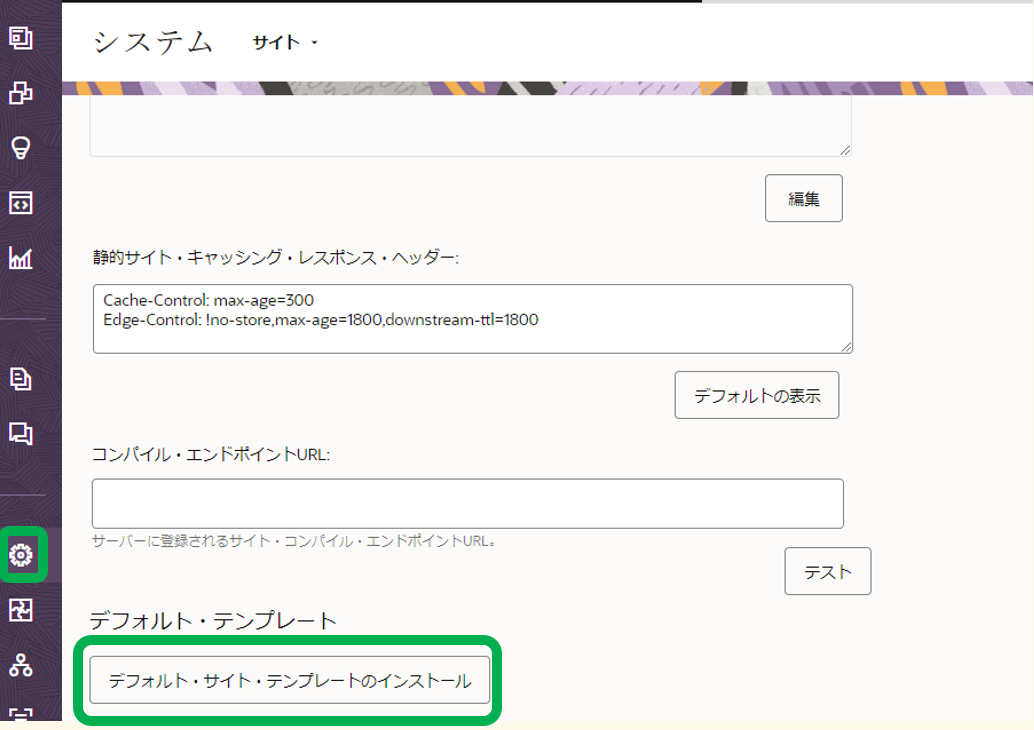Click the テスト button

pyautogui.click(x=827, y=571)
